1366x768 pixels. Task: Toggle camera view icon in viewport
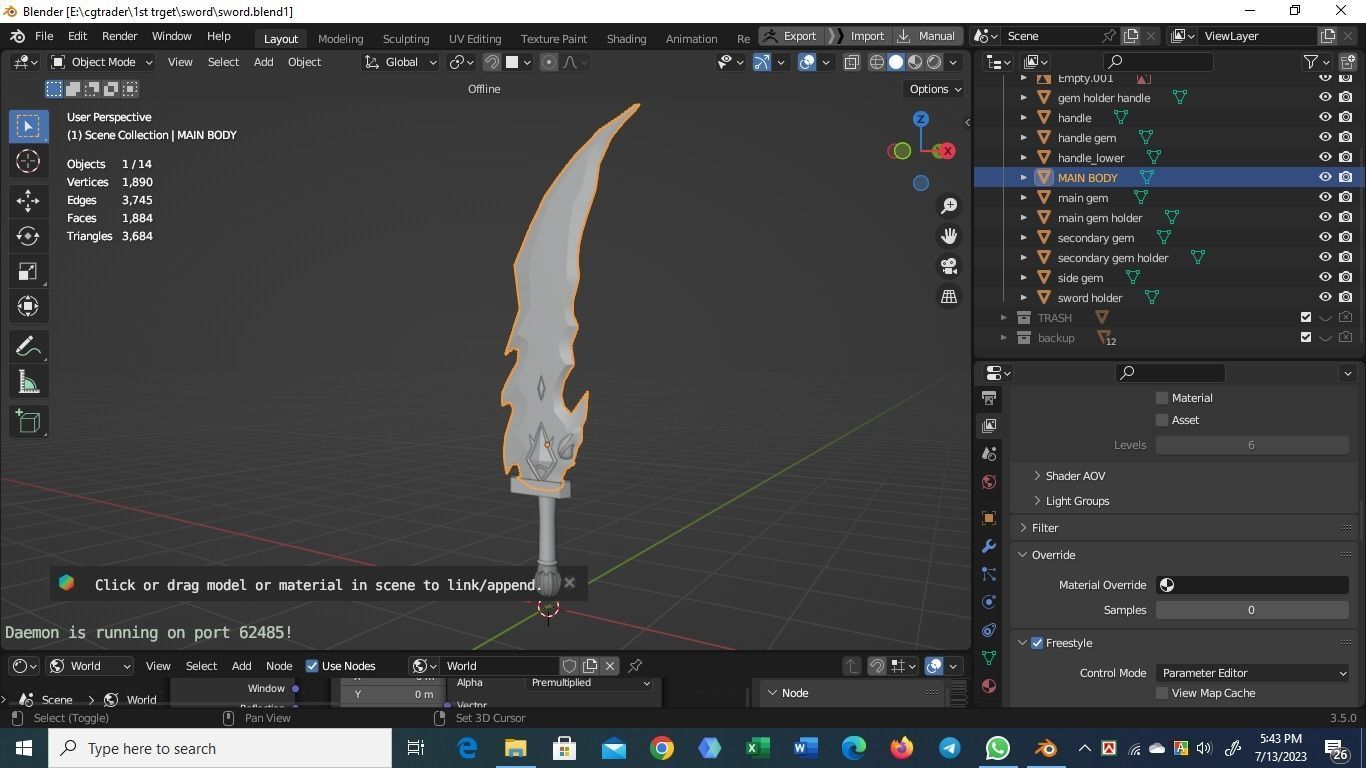(948, 266)
